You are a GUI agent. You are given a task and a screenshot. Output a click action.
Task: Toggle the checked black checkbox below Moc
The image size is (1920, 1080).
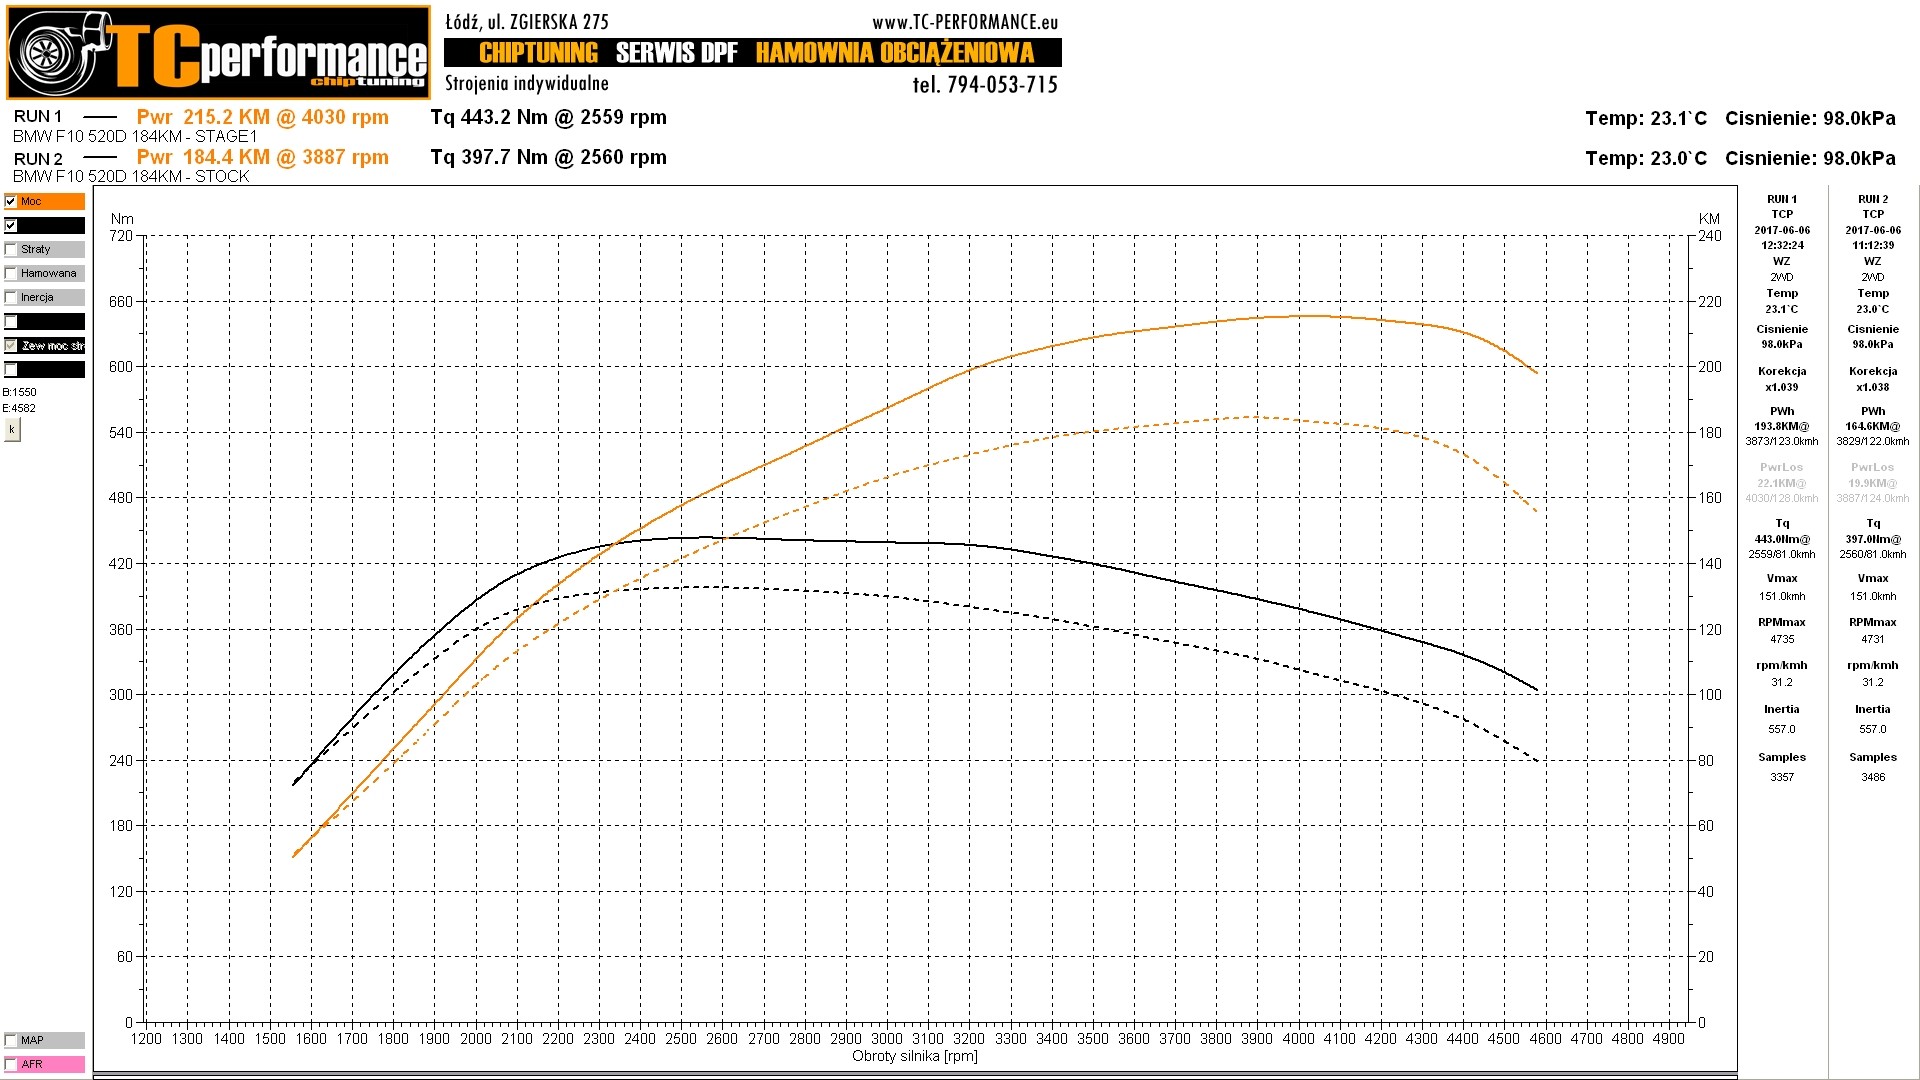point(11,225)
